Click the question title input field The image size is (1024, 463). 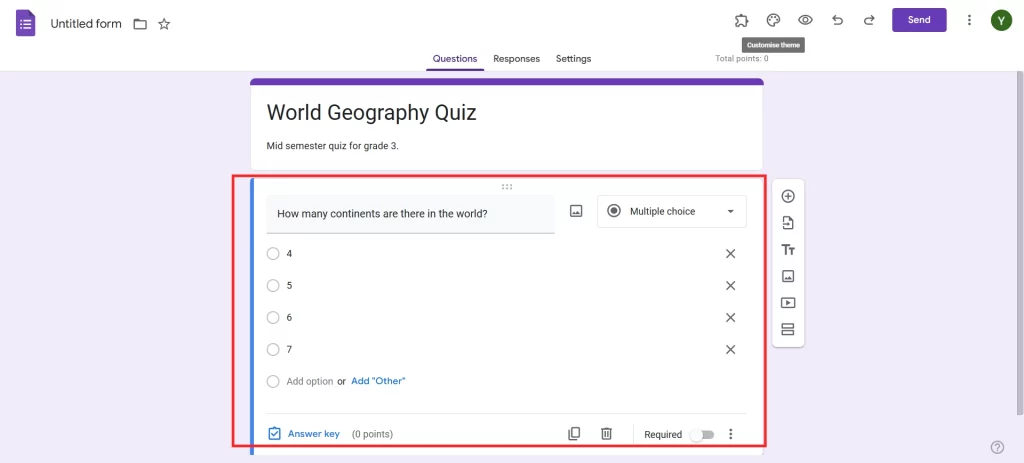pos(410,214)
